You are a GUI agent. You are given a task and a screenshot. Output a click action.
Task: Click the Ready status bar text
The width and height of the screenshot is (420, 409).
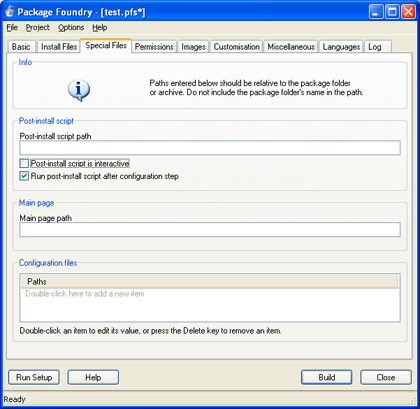15,399
